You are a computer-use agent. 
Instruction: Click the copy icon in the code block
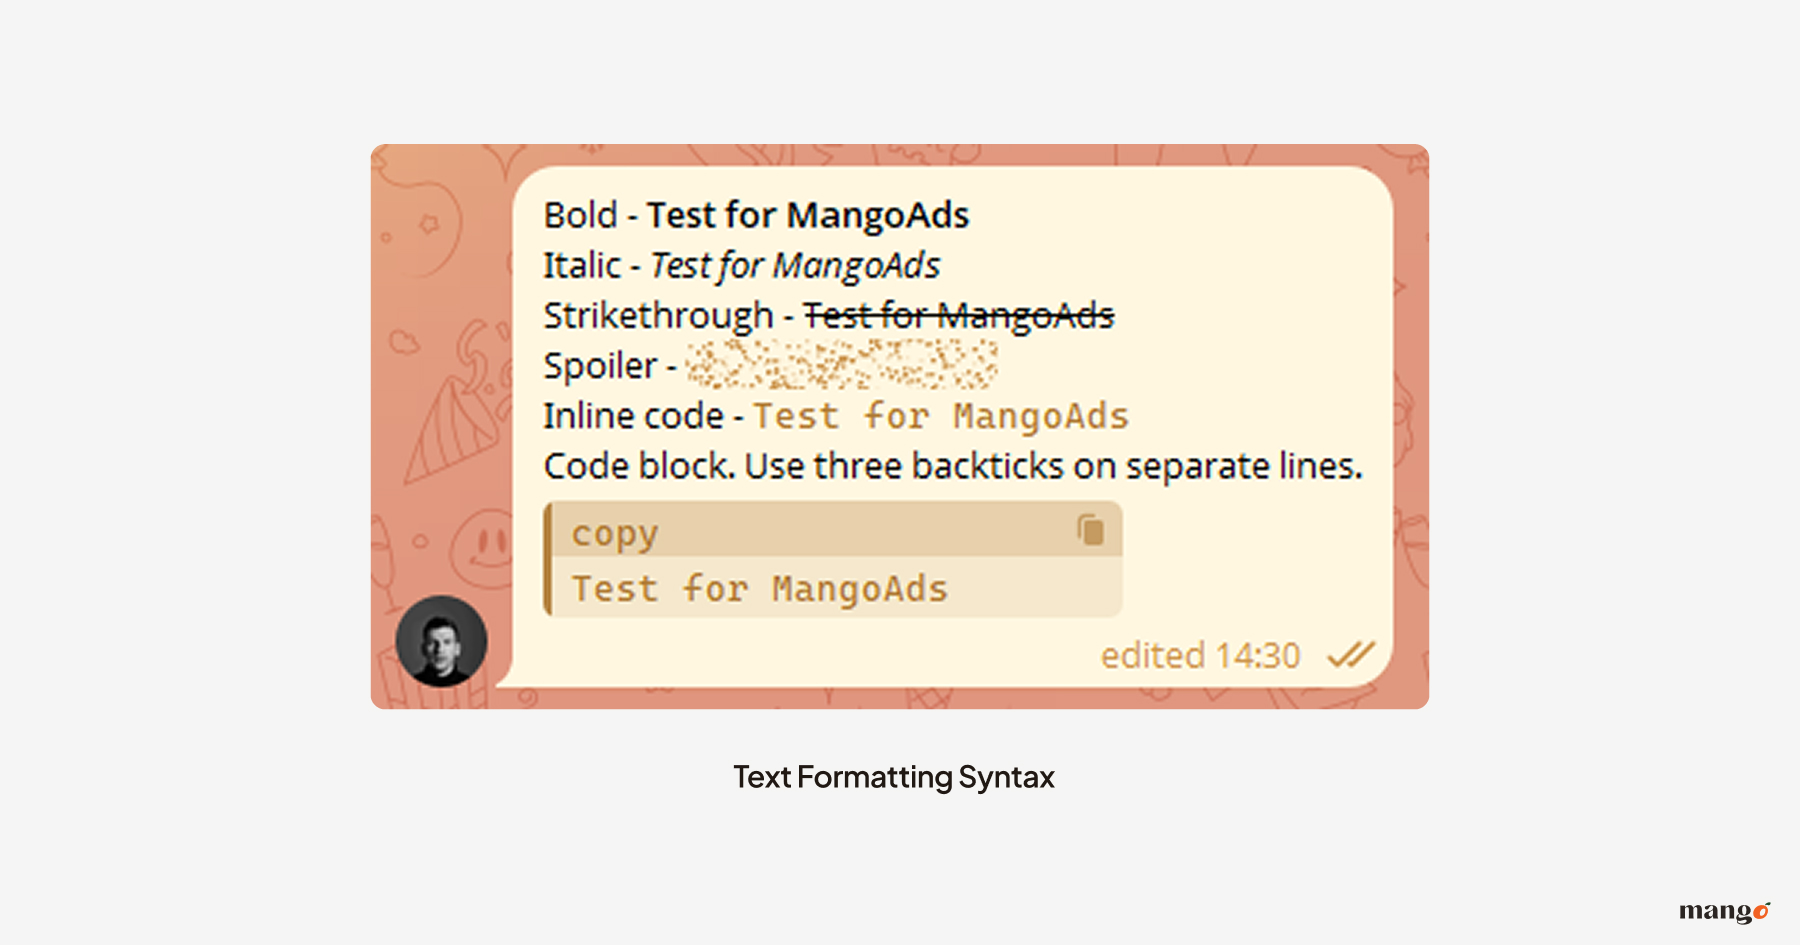point(1089,529)
